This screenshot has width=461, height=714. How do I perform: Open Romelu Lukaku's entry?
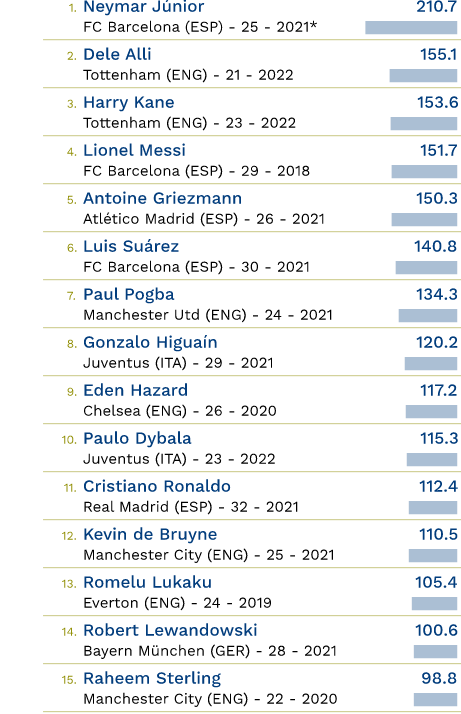pyautogui.click(x=148, y=582)
